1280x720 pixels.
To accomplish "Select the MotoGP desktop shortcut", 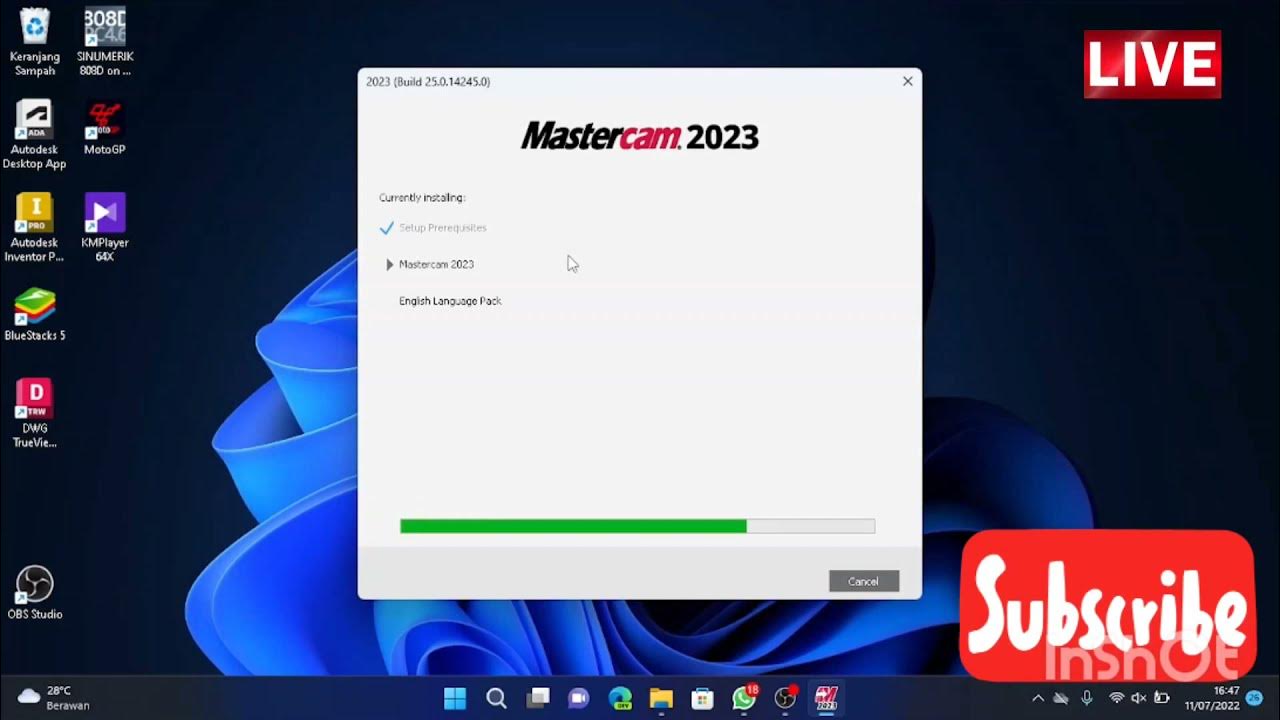I will tap(105, 128).
